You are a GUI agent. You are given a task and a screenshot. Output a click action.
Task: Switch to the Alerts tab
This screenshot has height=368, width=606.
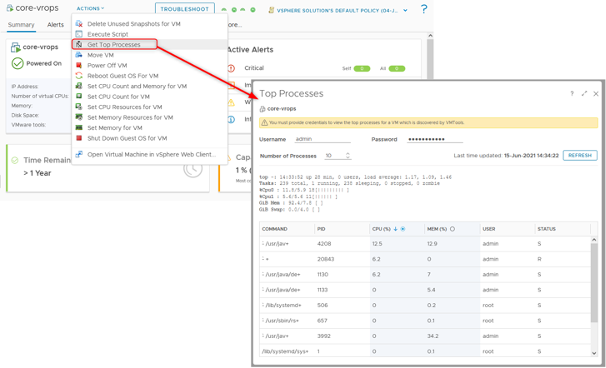click(55, 25)
